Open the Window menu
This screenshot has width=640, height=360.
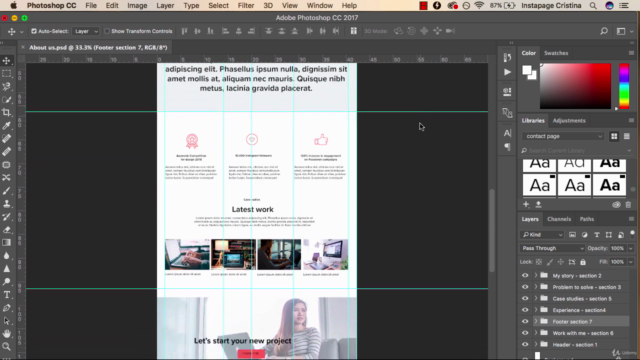point(320,6)
